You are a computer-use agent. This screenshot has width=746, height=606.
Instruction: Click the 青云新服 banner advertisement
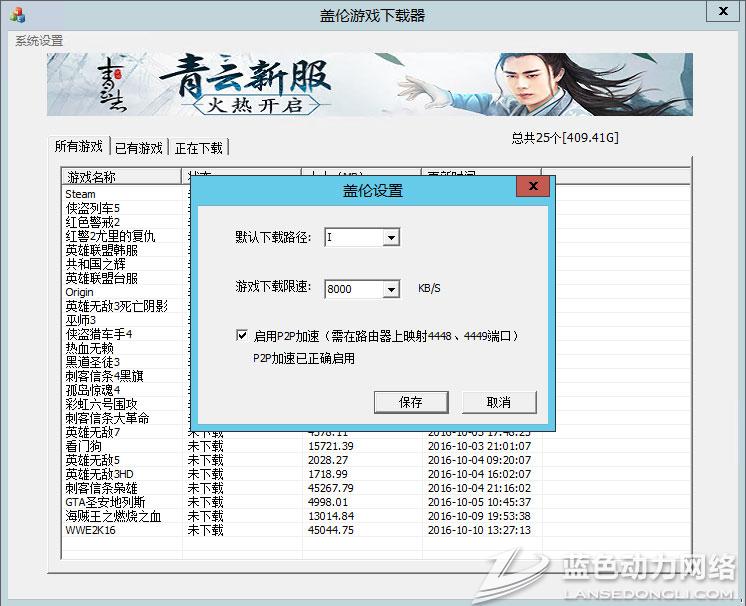tap(370, 85)
